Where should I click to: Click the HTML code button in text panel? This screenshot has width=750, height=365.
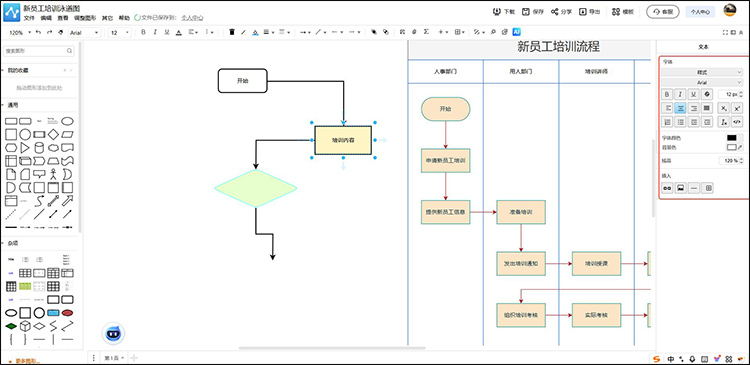[737, 122]
